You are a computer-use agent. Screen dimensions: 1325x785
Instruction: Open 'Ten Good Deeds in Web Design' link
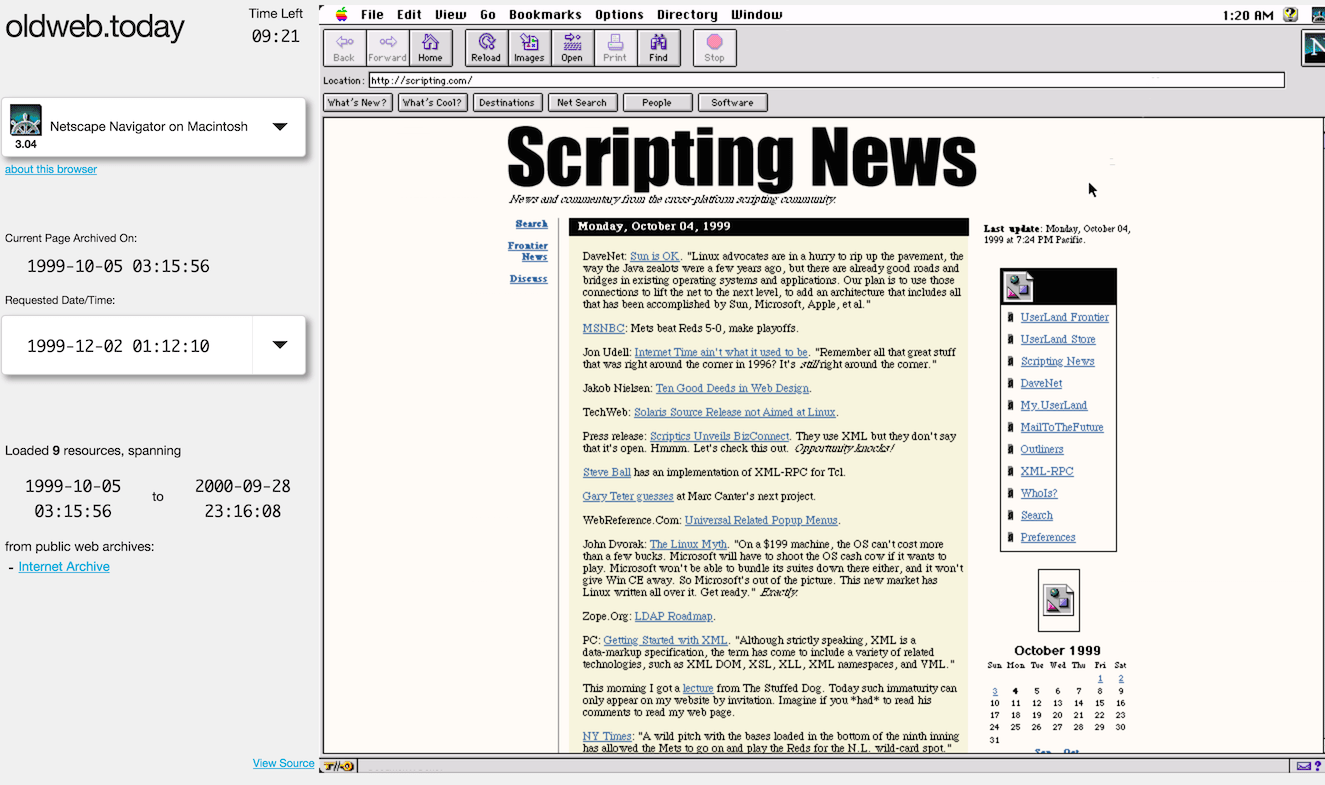[732, 388]
